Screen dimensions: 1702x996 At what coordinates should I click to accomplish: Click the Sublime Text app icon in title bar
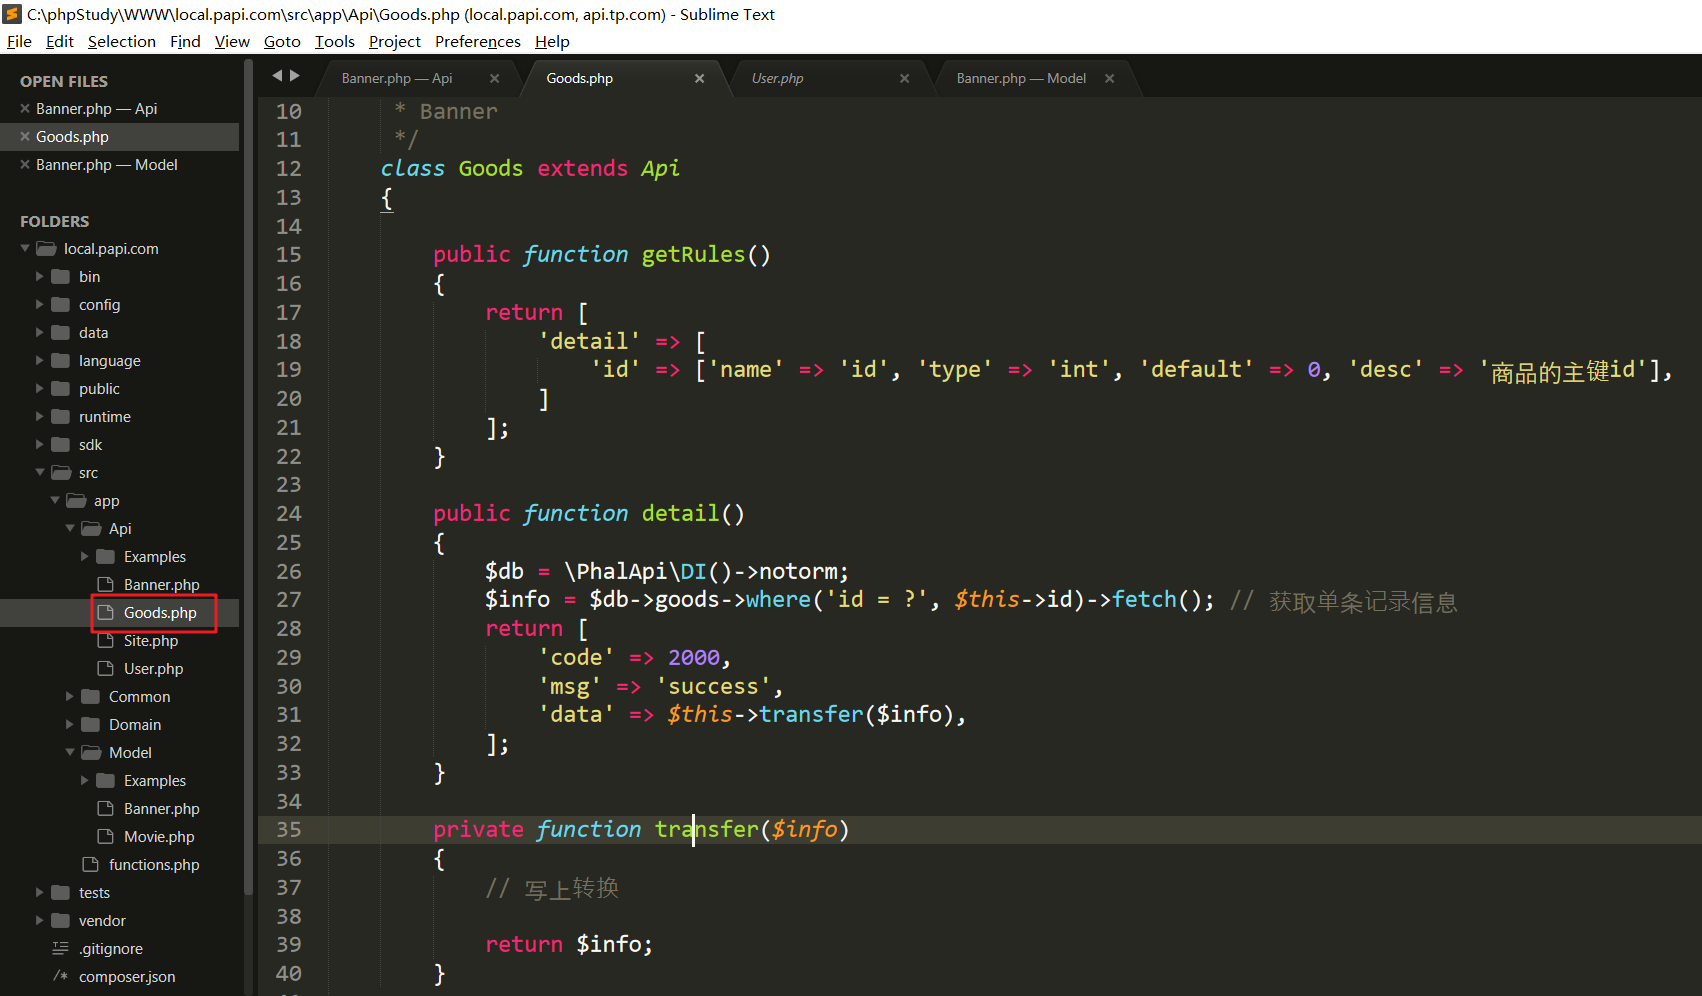pos(12,14)
